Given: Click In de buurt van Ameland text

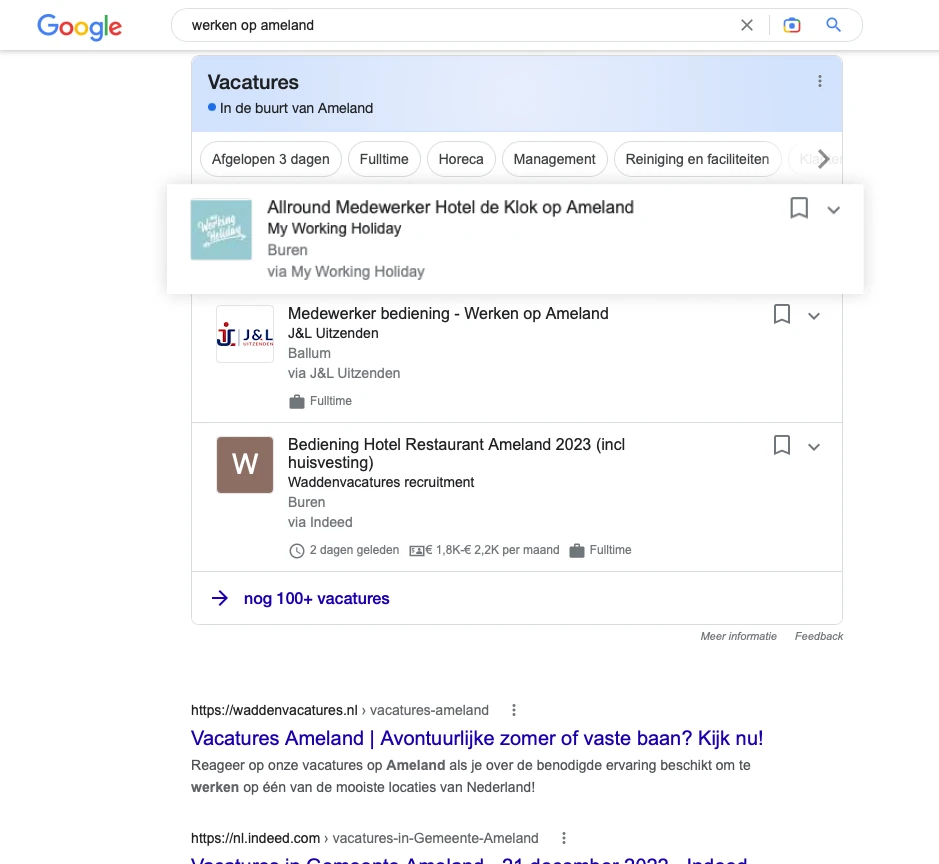Looking at the screenshot, I should tap(296, 108).
